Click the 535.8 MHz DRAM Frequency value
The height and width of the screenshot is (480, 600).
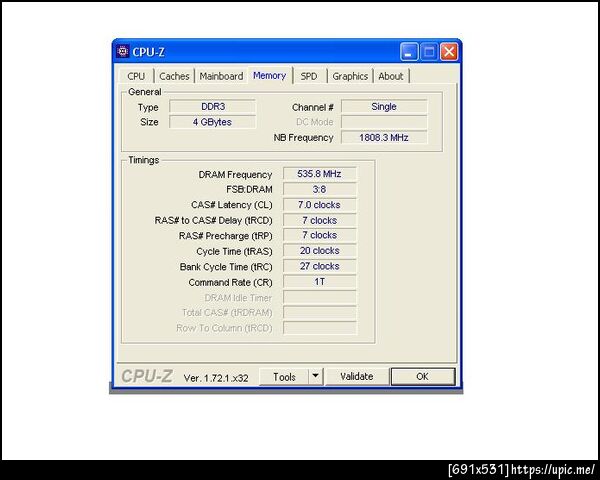[320, 174]
